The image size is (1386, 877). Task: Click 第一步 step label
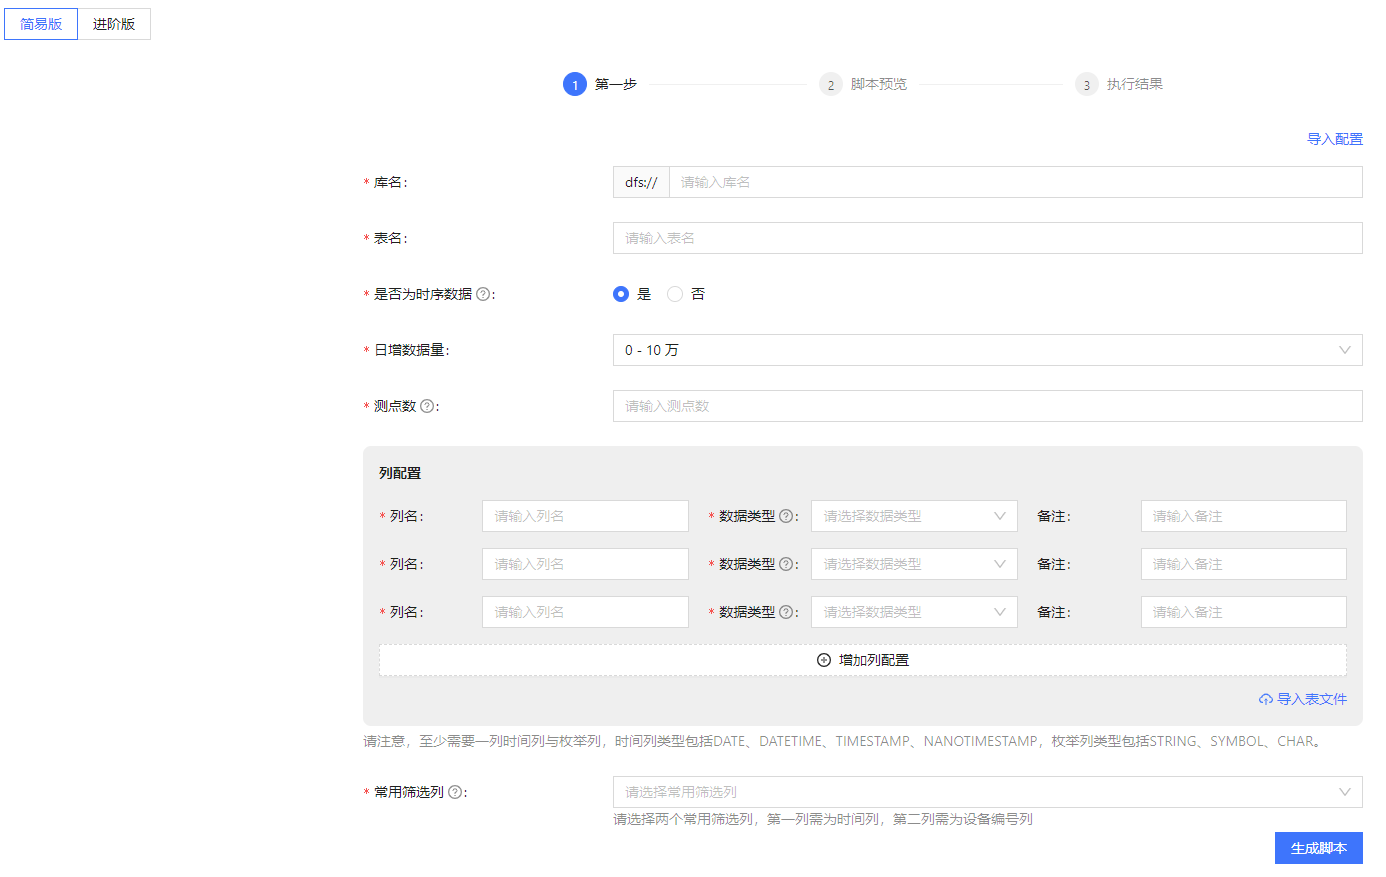[616, 84]
